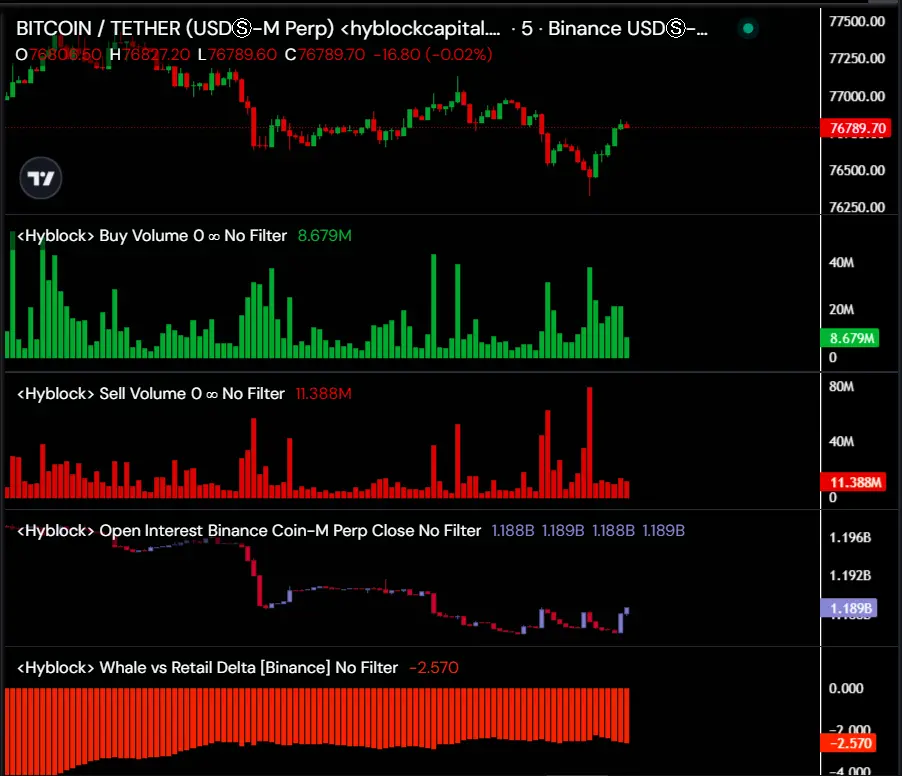The image size is (902, 776).
Task: Click the tallest red Sell Volume bar
Action: 590,442
